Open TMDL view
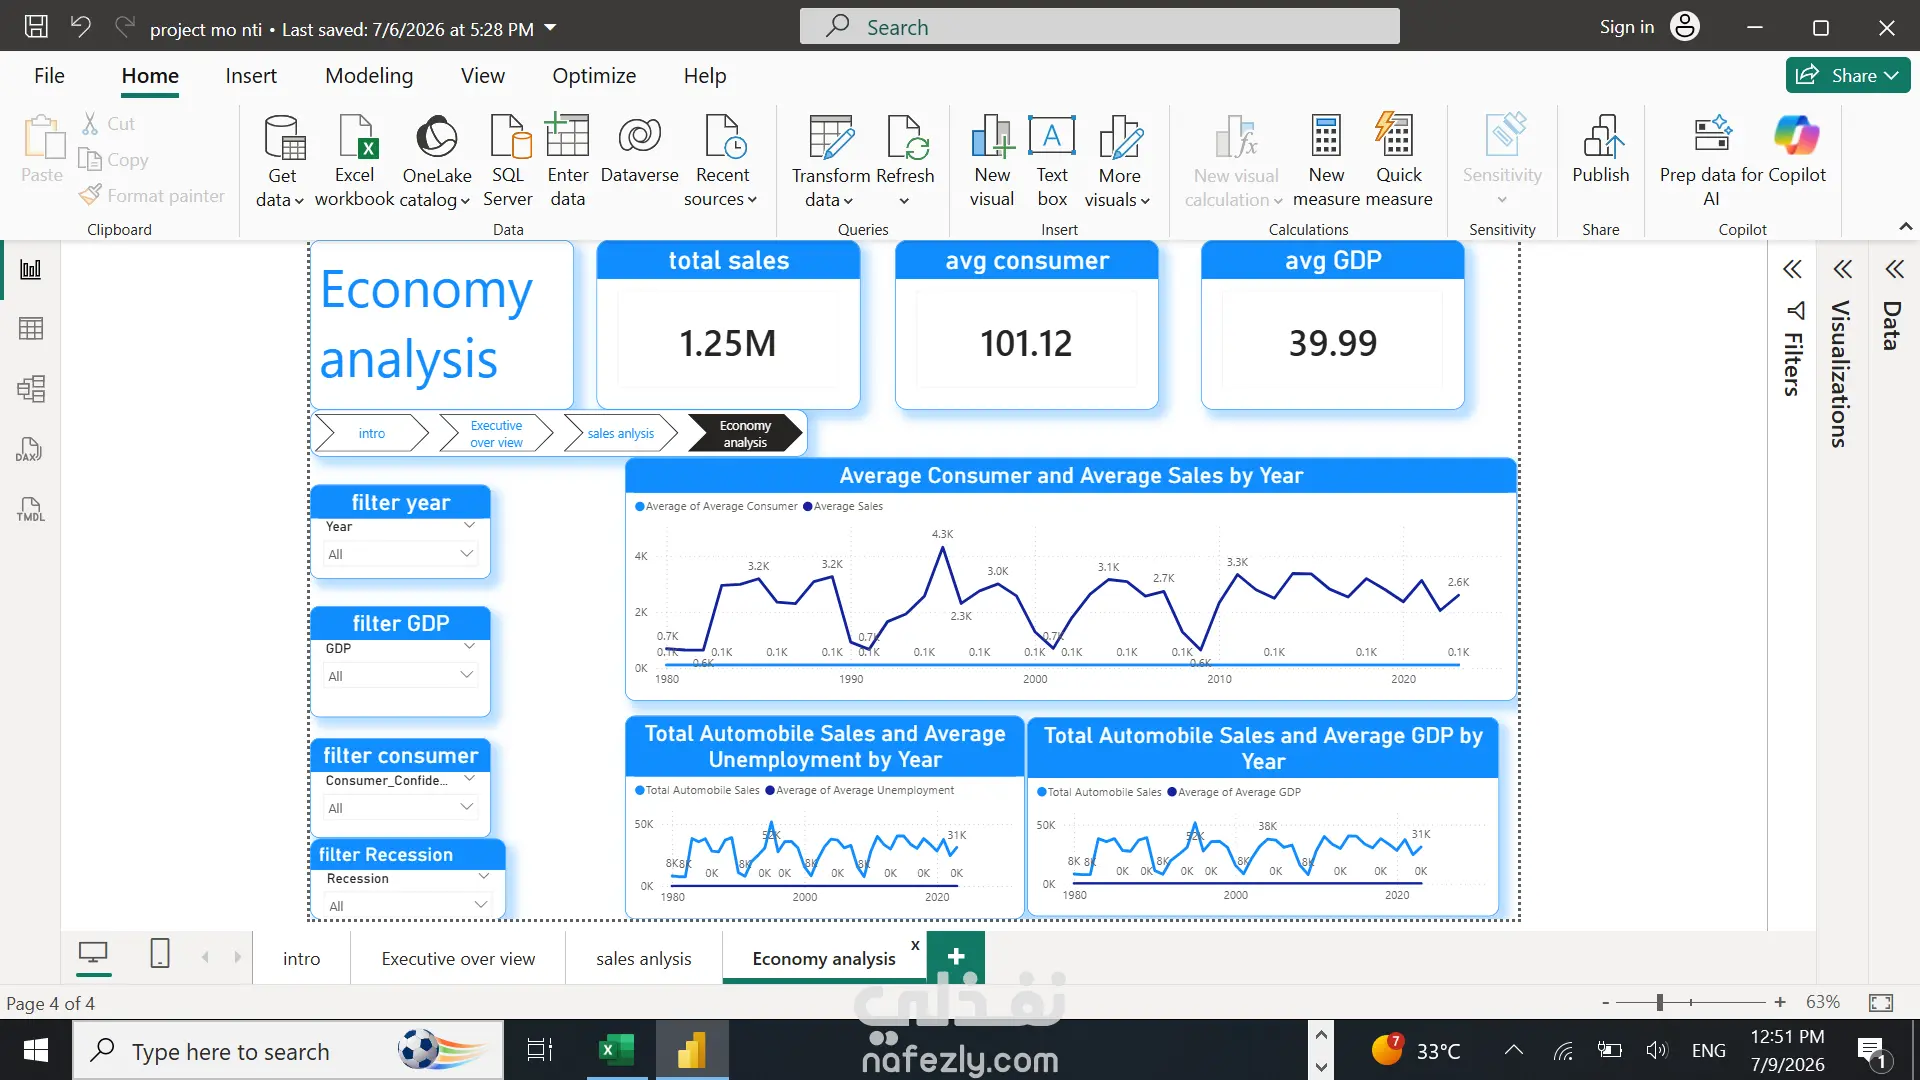This screenshot has width=1920, height=1080. (x=31, y=509)
